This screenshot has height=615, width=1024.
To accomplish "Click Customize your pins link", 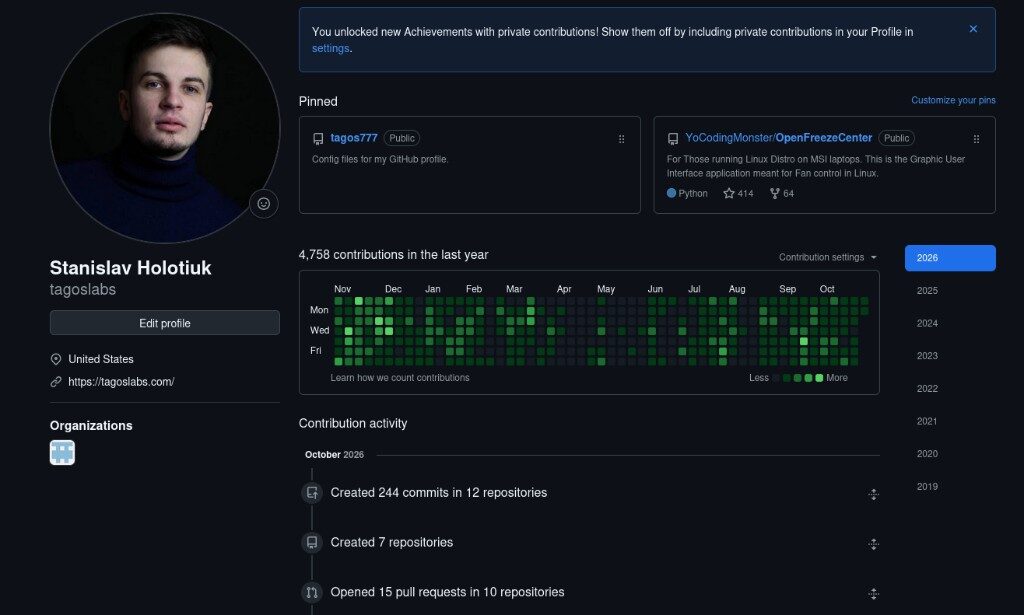I will [x=953, y=100].
